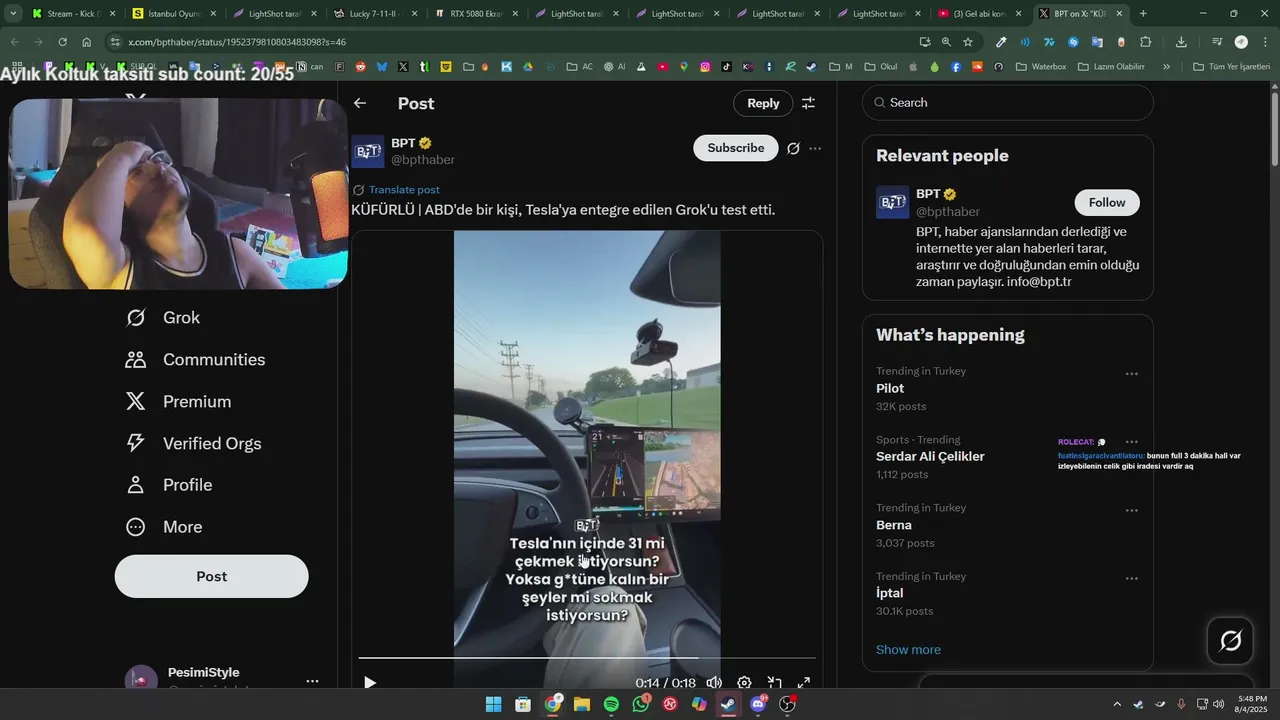Click the Reply button in post header
1280x720 pixels.
pos(763,103)
